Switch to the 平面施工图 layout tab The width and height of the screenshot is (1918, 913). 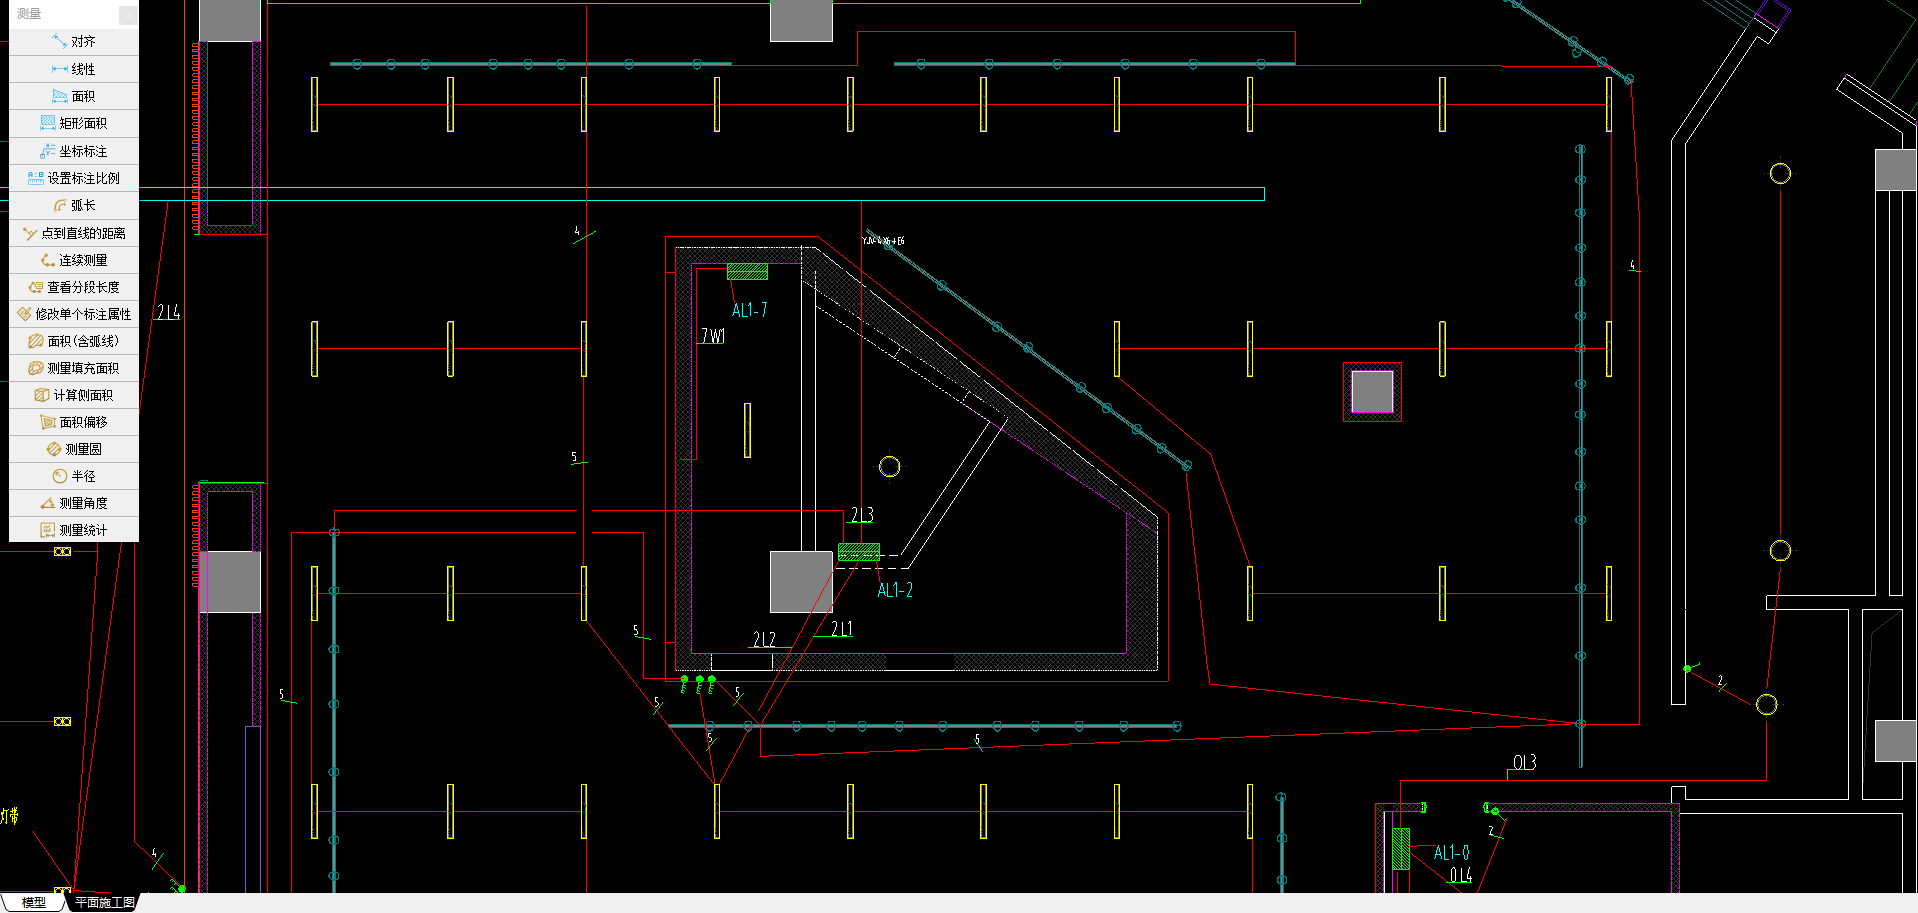point(104,902)
